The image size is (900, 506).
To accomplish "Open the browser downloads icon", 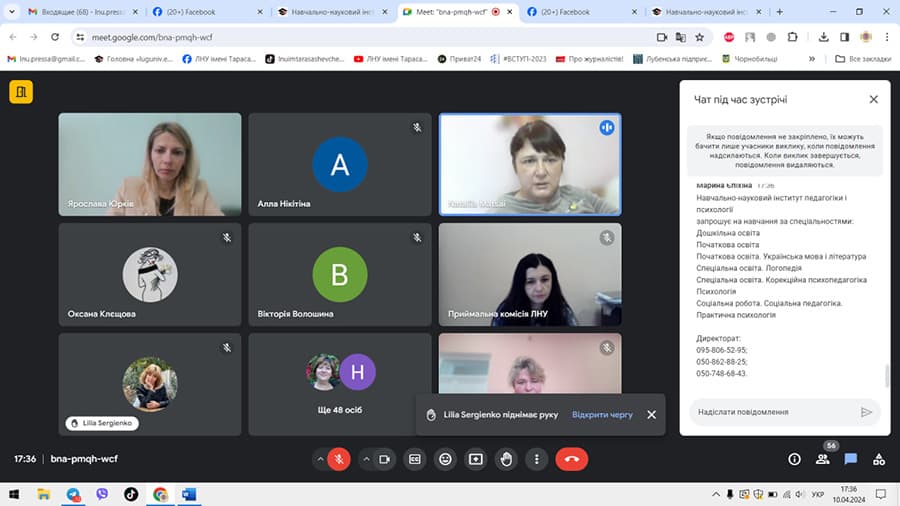I will click(x=824, y=37).
